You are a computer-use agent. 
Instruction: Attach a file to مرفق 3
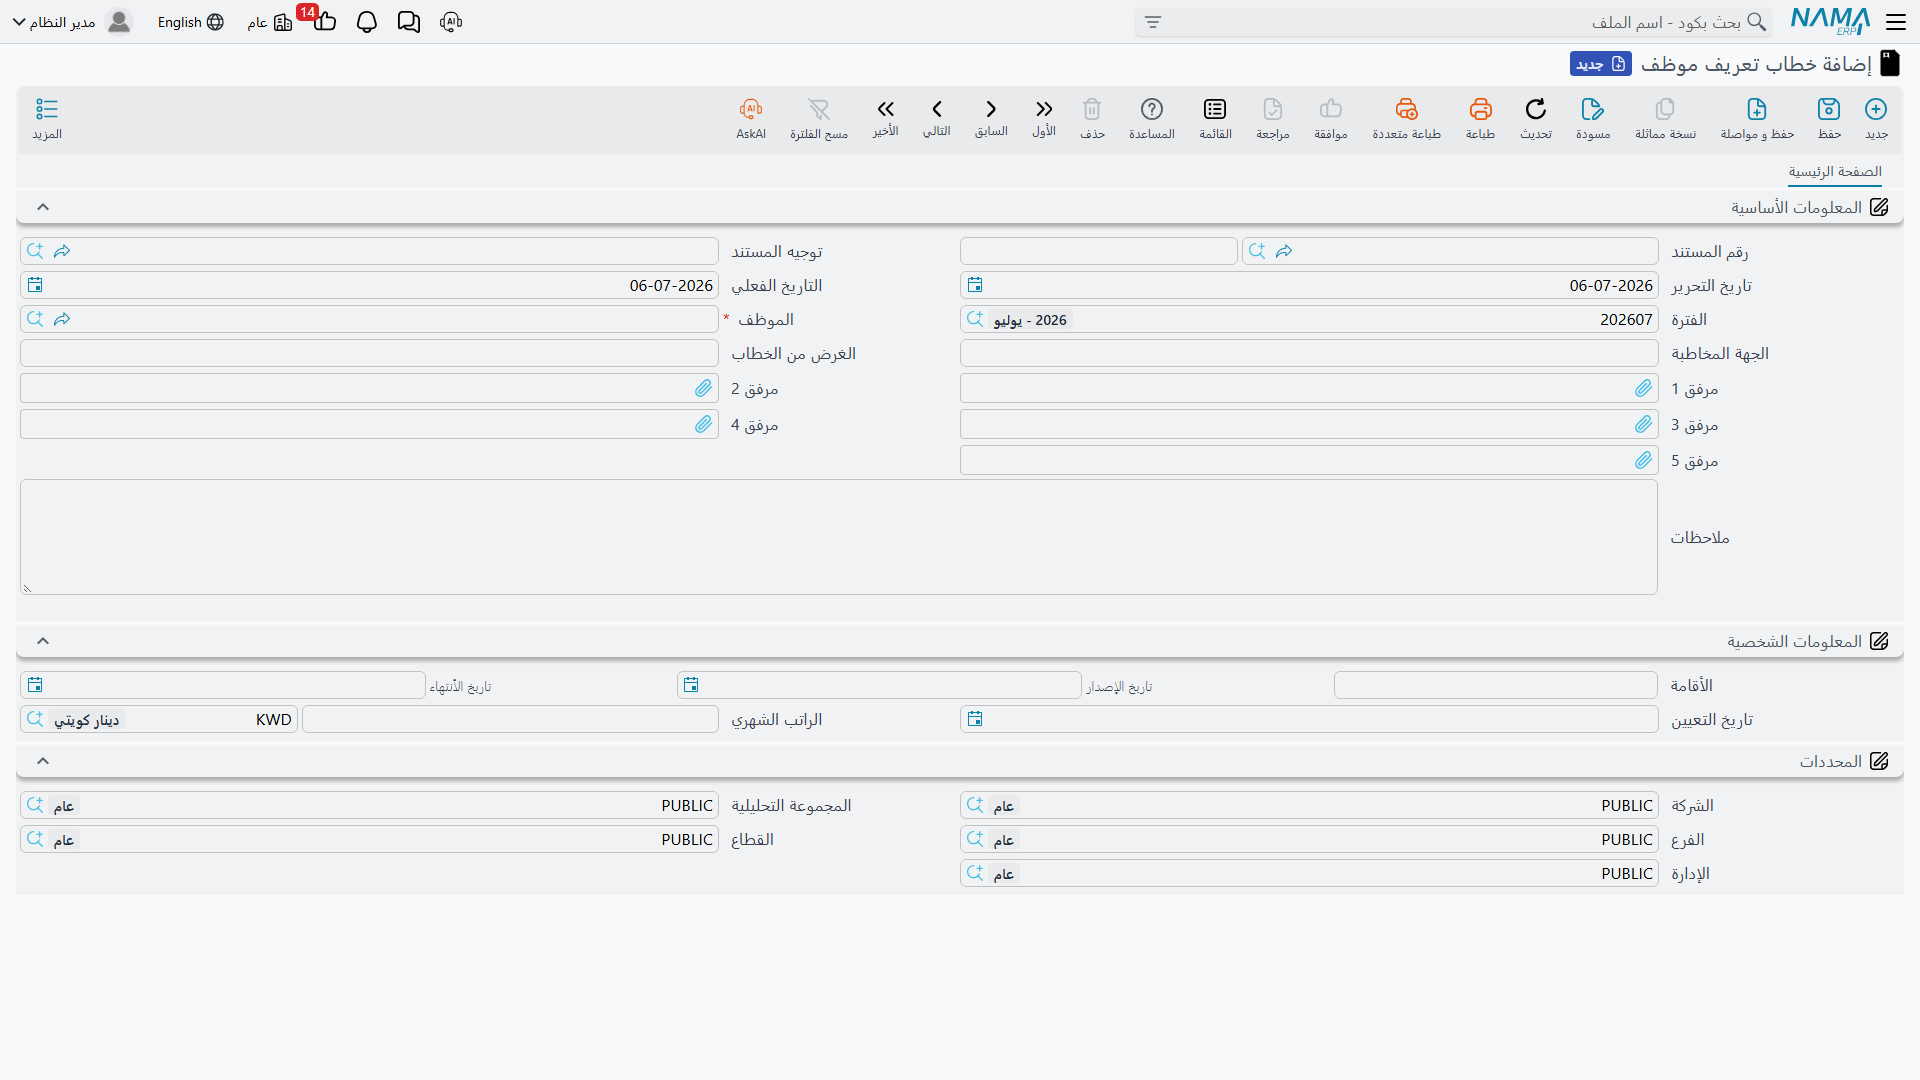click(x=1643, y=424)
